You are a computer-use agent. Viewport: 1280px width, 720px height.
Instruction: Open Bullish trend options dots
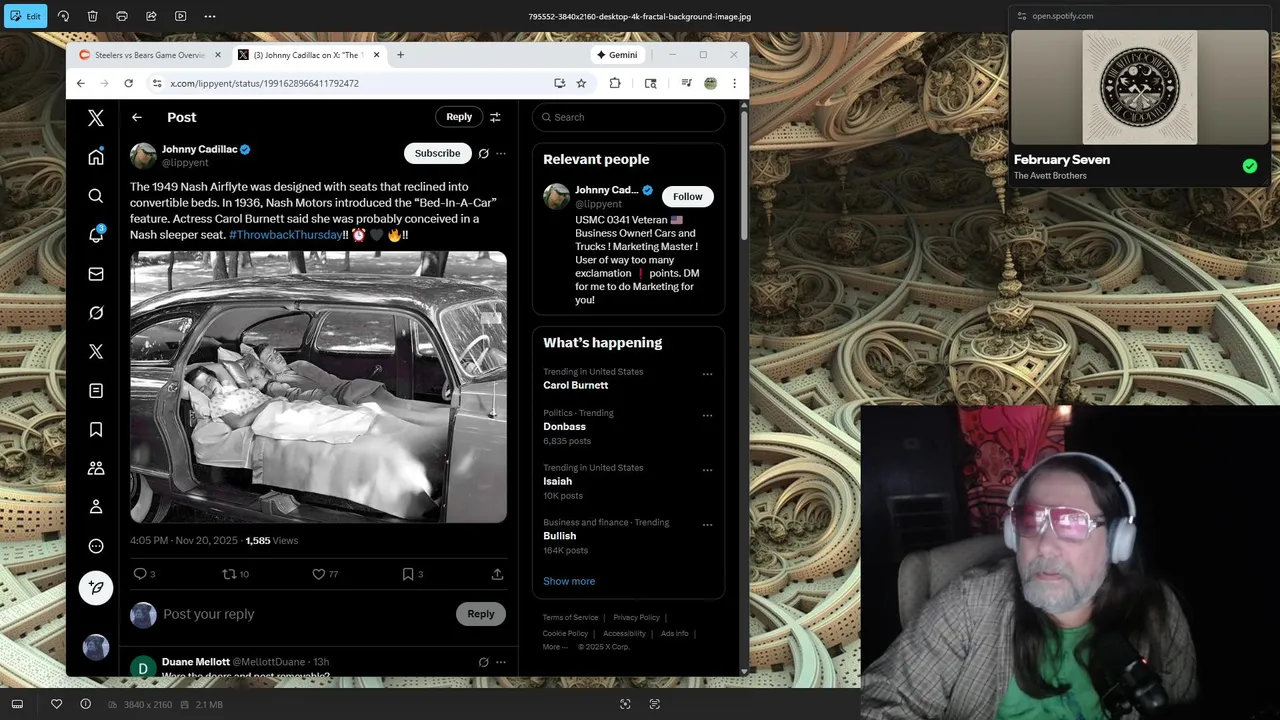(x=707, y=524)
